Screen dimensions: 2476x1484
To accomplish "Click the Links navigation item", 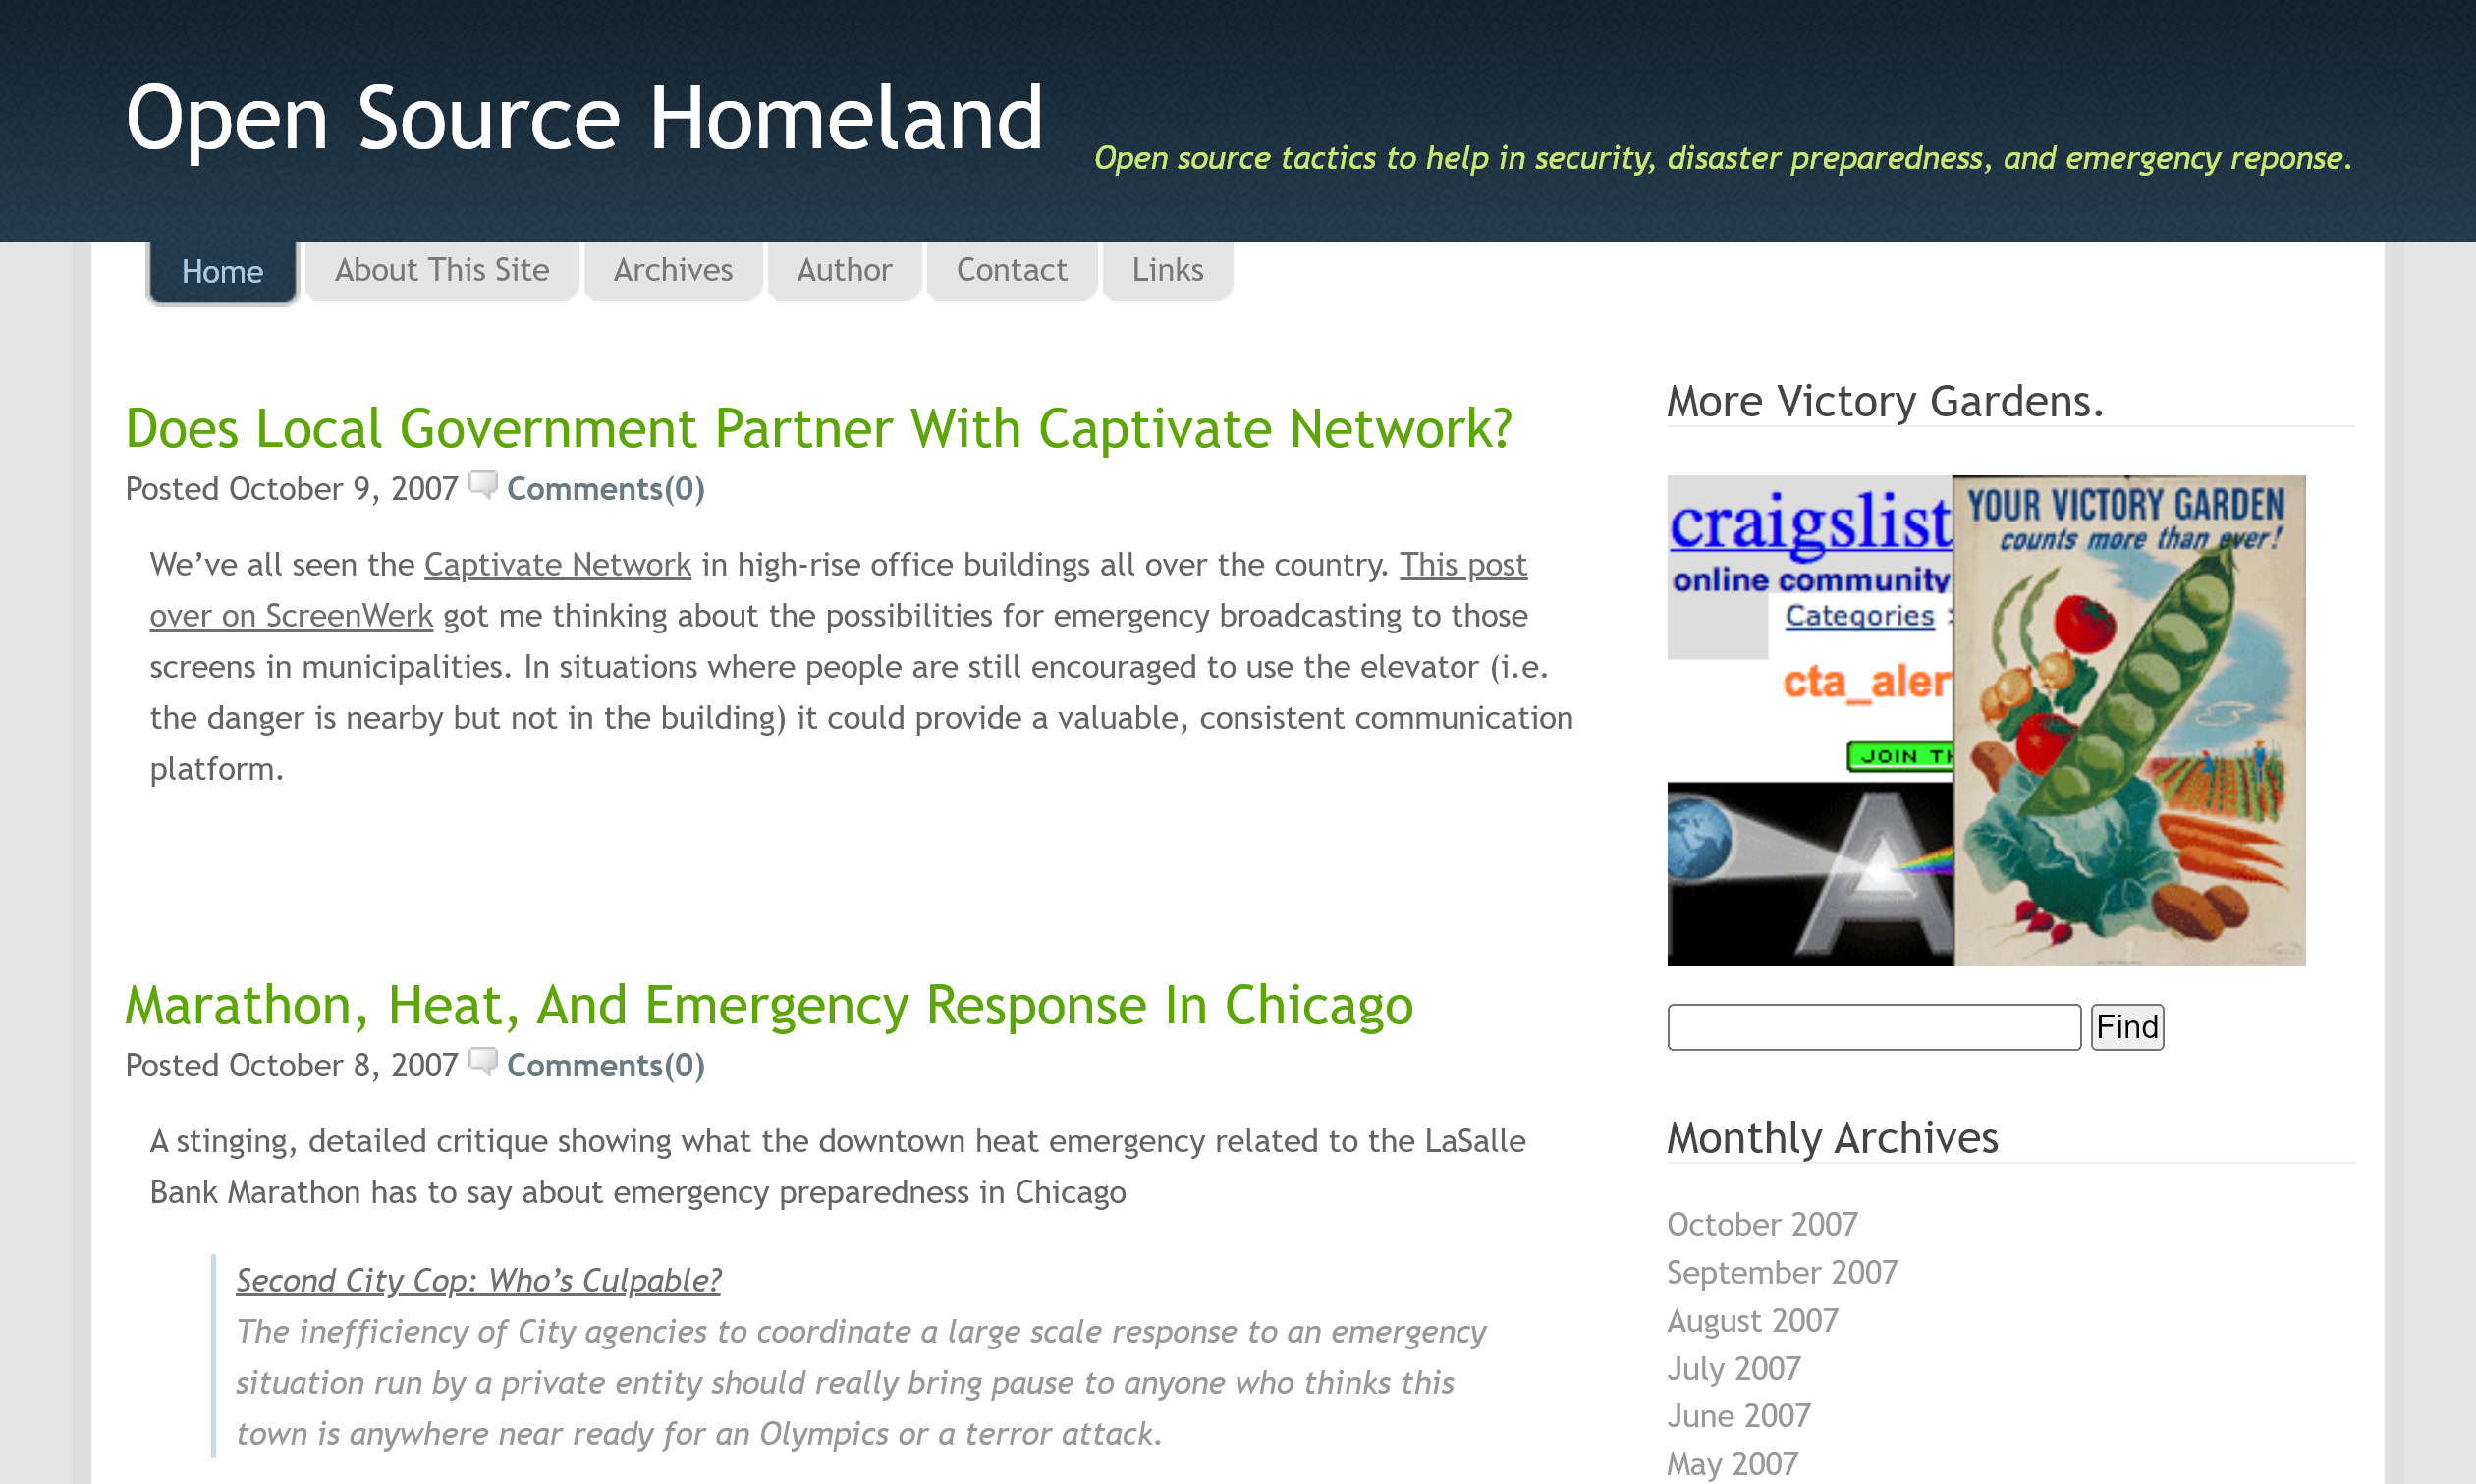I will click(x=1166, y=268).
